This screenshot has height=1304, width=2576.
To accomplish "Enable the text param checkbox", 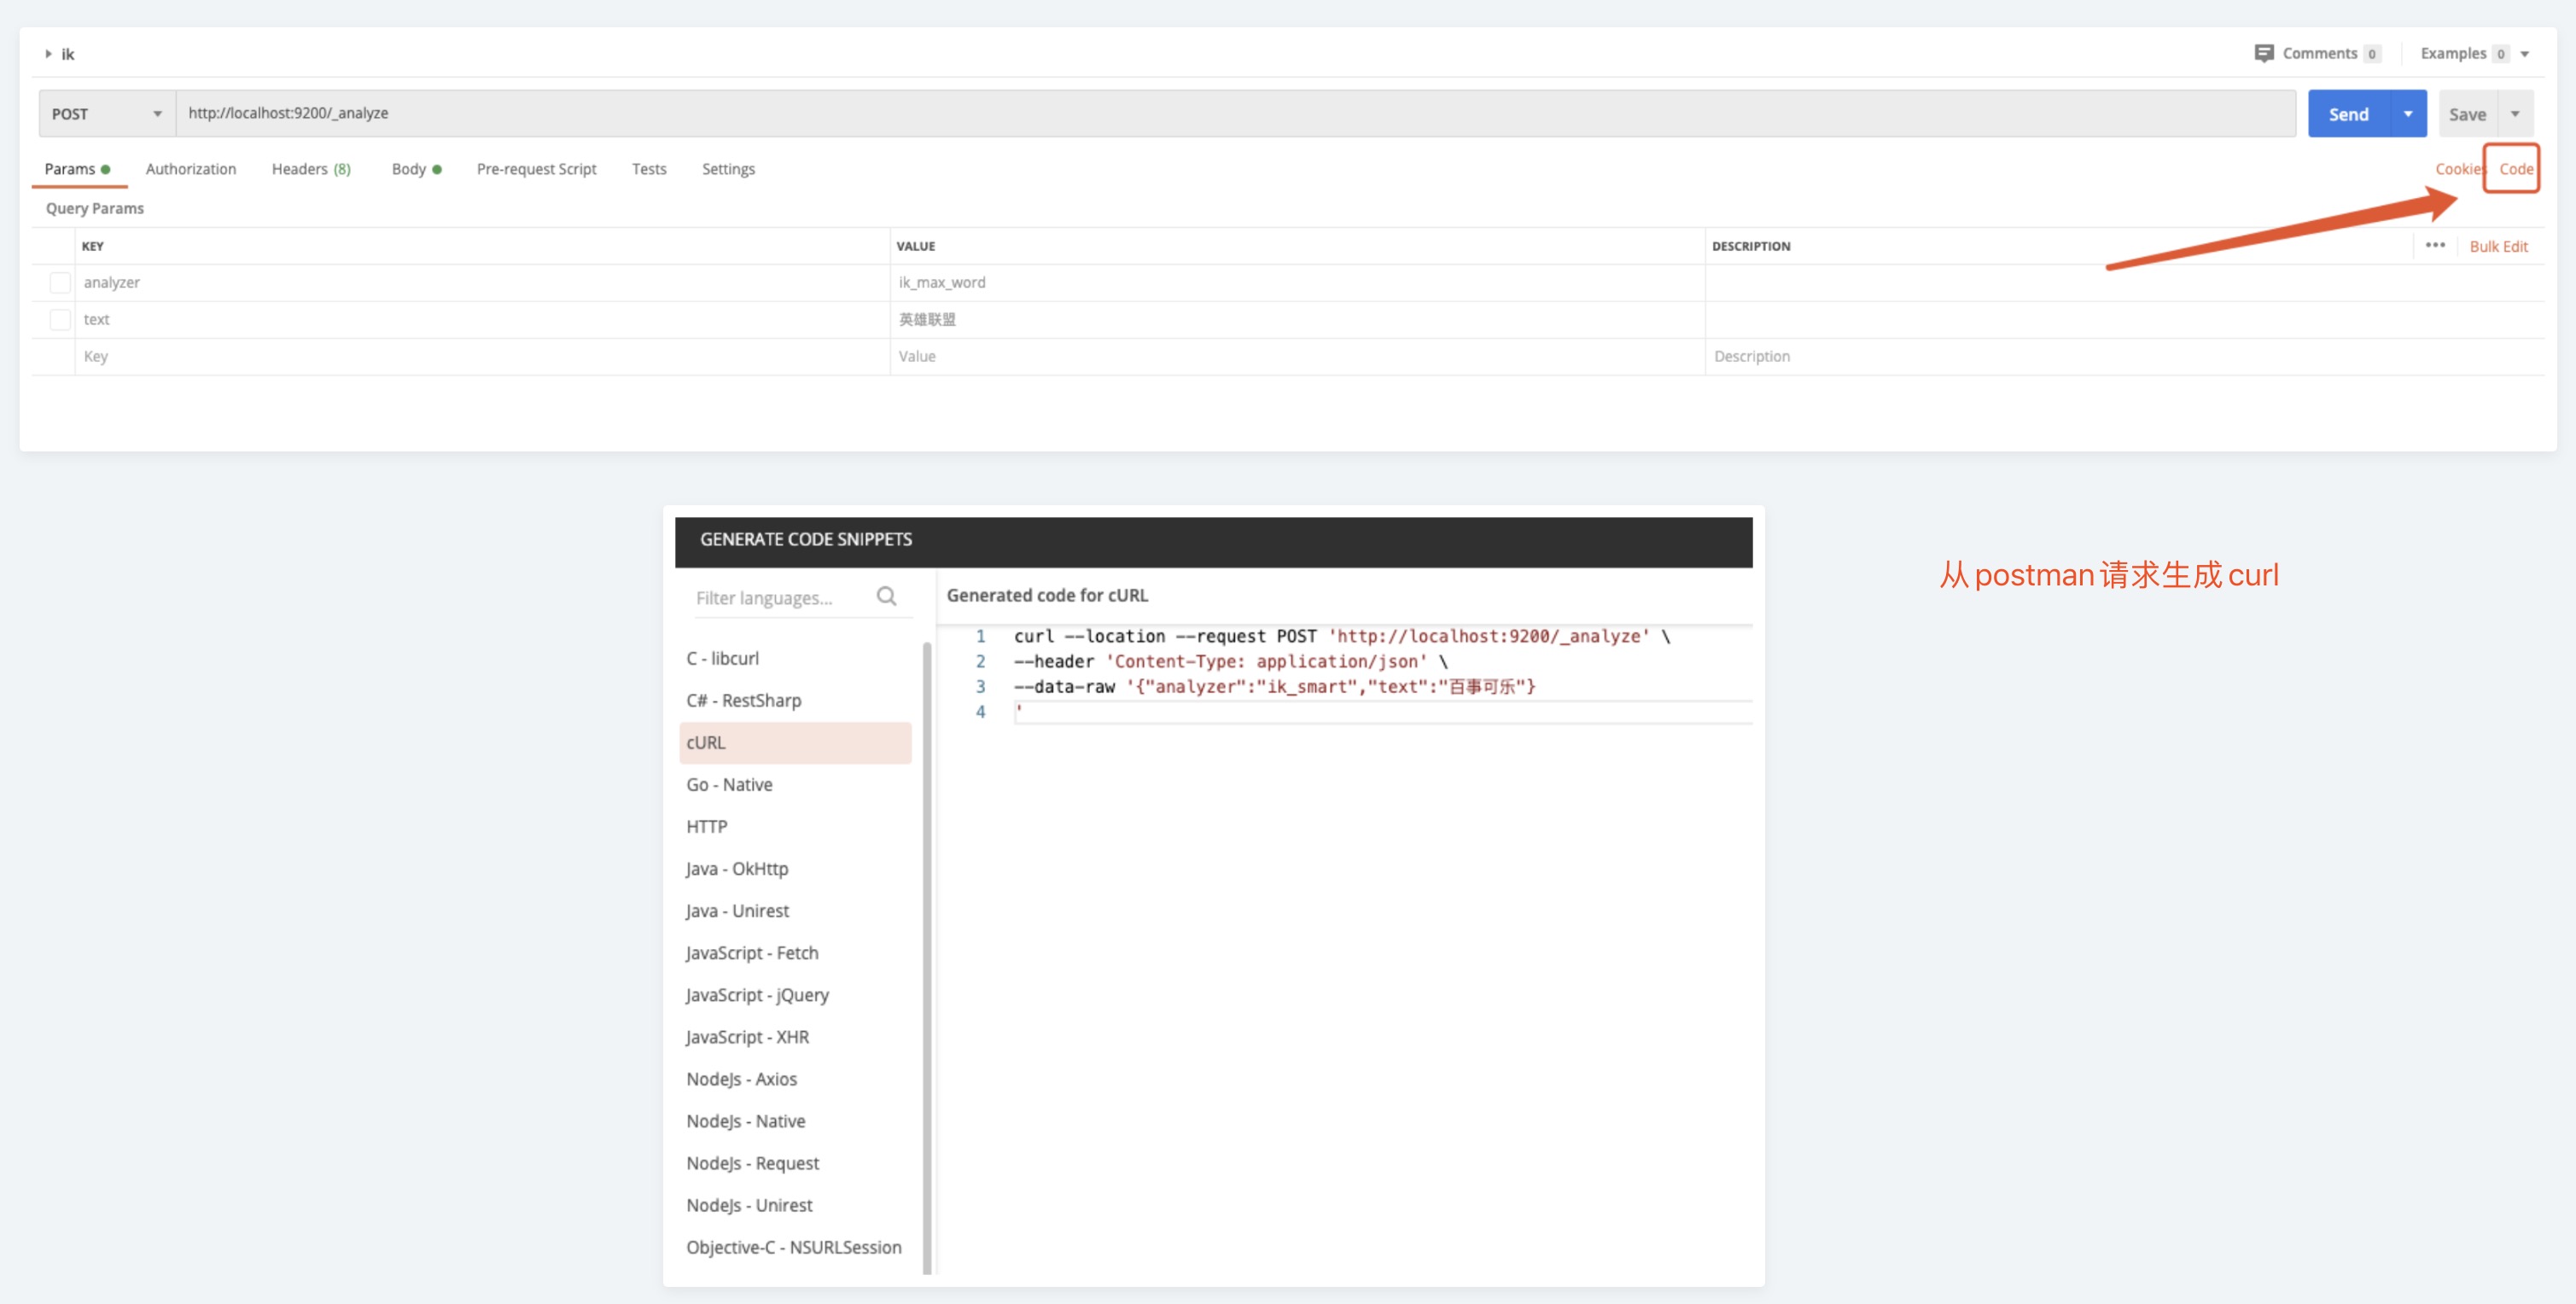I will point(60,320).
